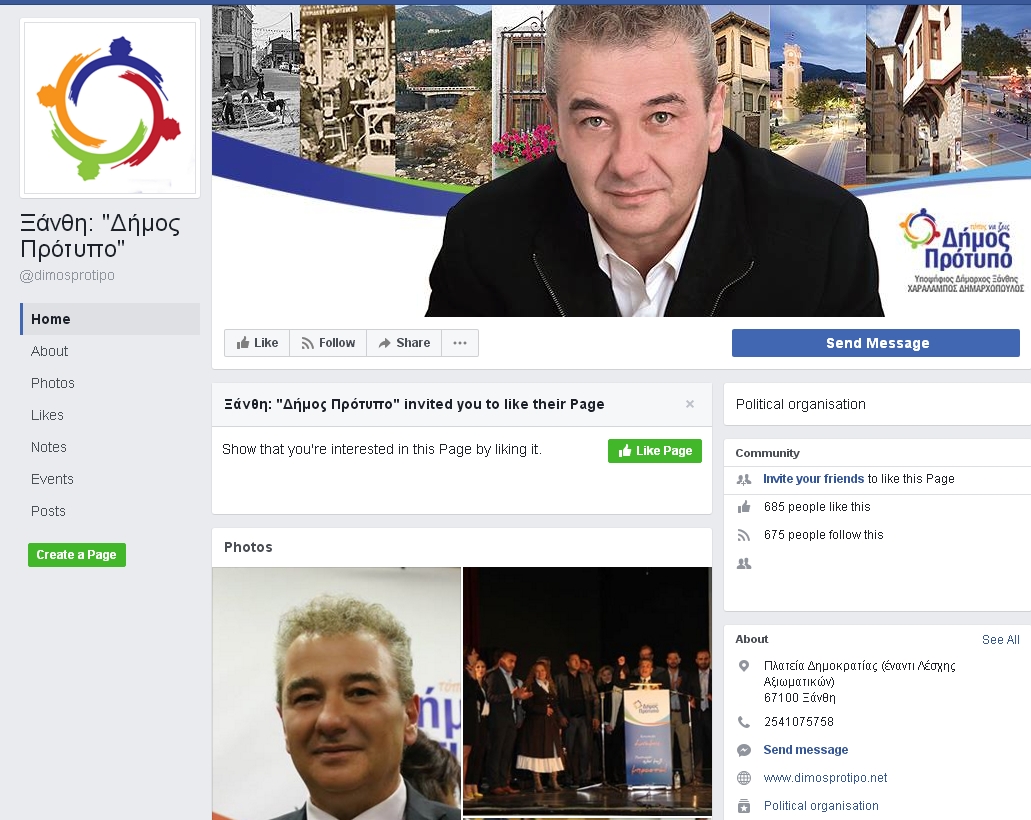Click the blue Send Message button

(x=876, y=343)
